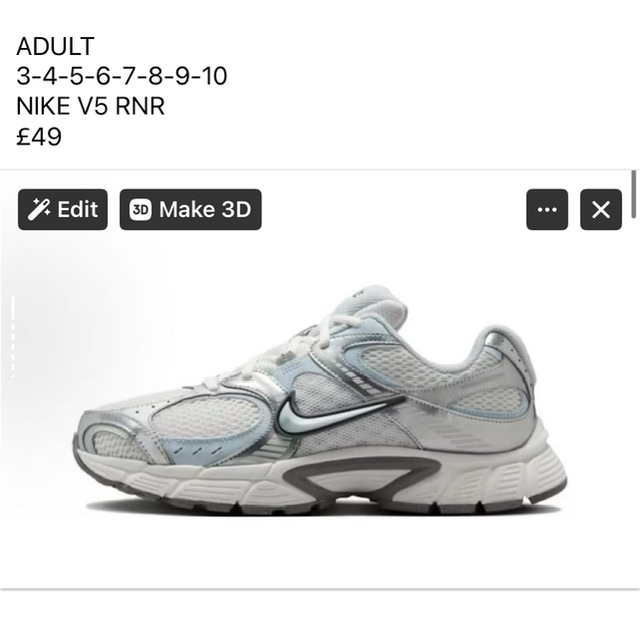Click the magic wand icon on Edit
This screenshot has height=640, width=640.
(39, 209)
